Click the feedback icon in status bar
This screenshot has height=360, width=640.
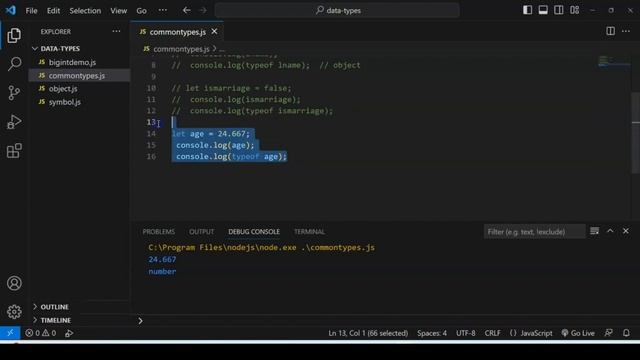[x=608, y=333]
